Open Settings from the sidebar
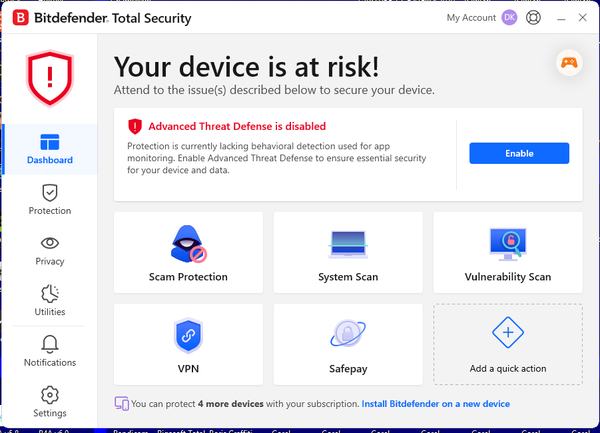The image size is (600, 433). [x=49, y=401]
